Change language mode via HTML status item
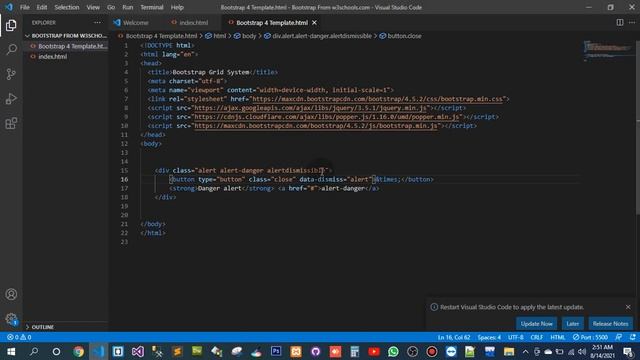The image size is (640, 360). tap(558, 337)
